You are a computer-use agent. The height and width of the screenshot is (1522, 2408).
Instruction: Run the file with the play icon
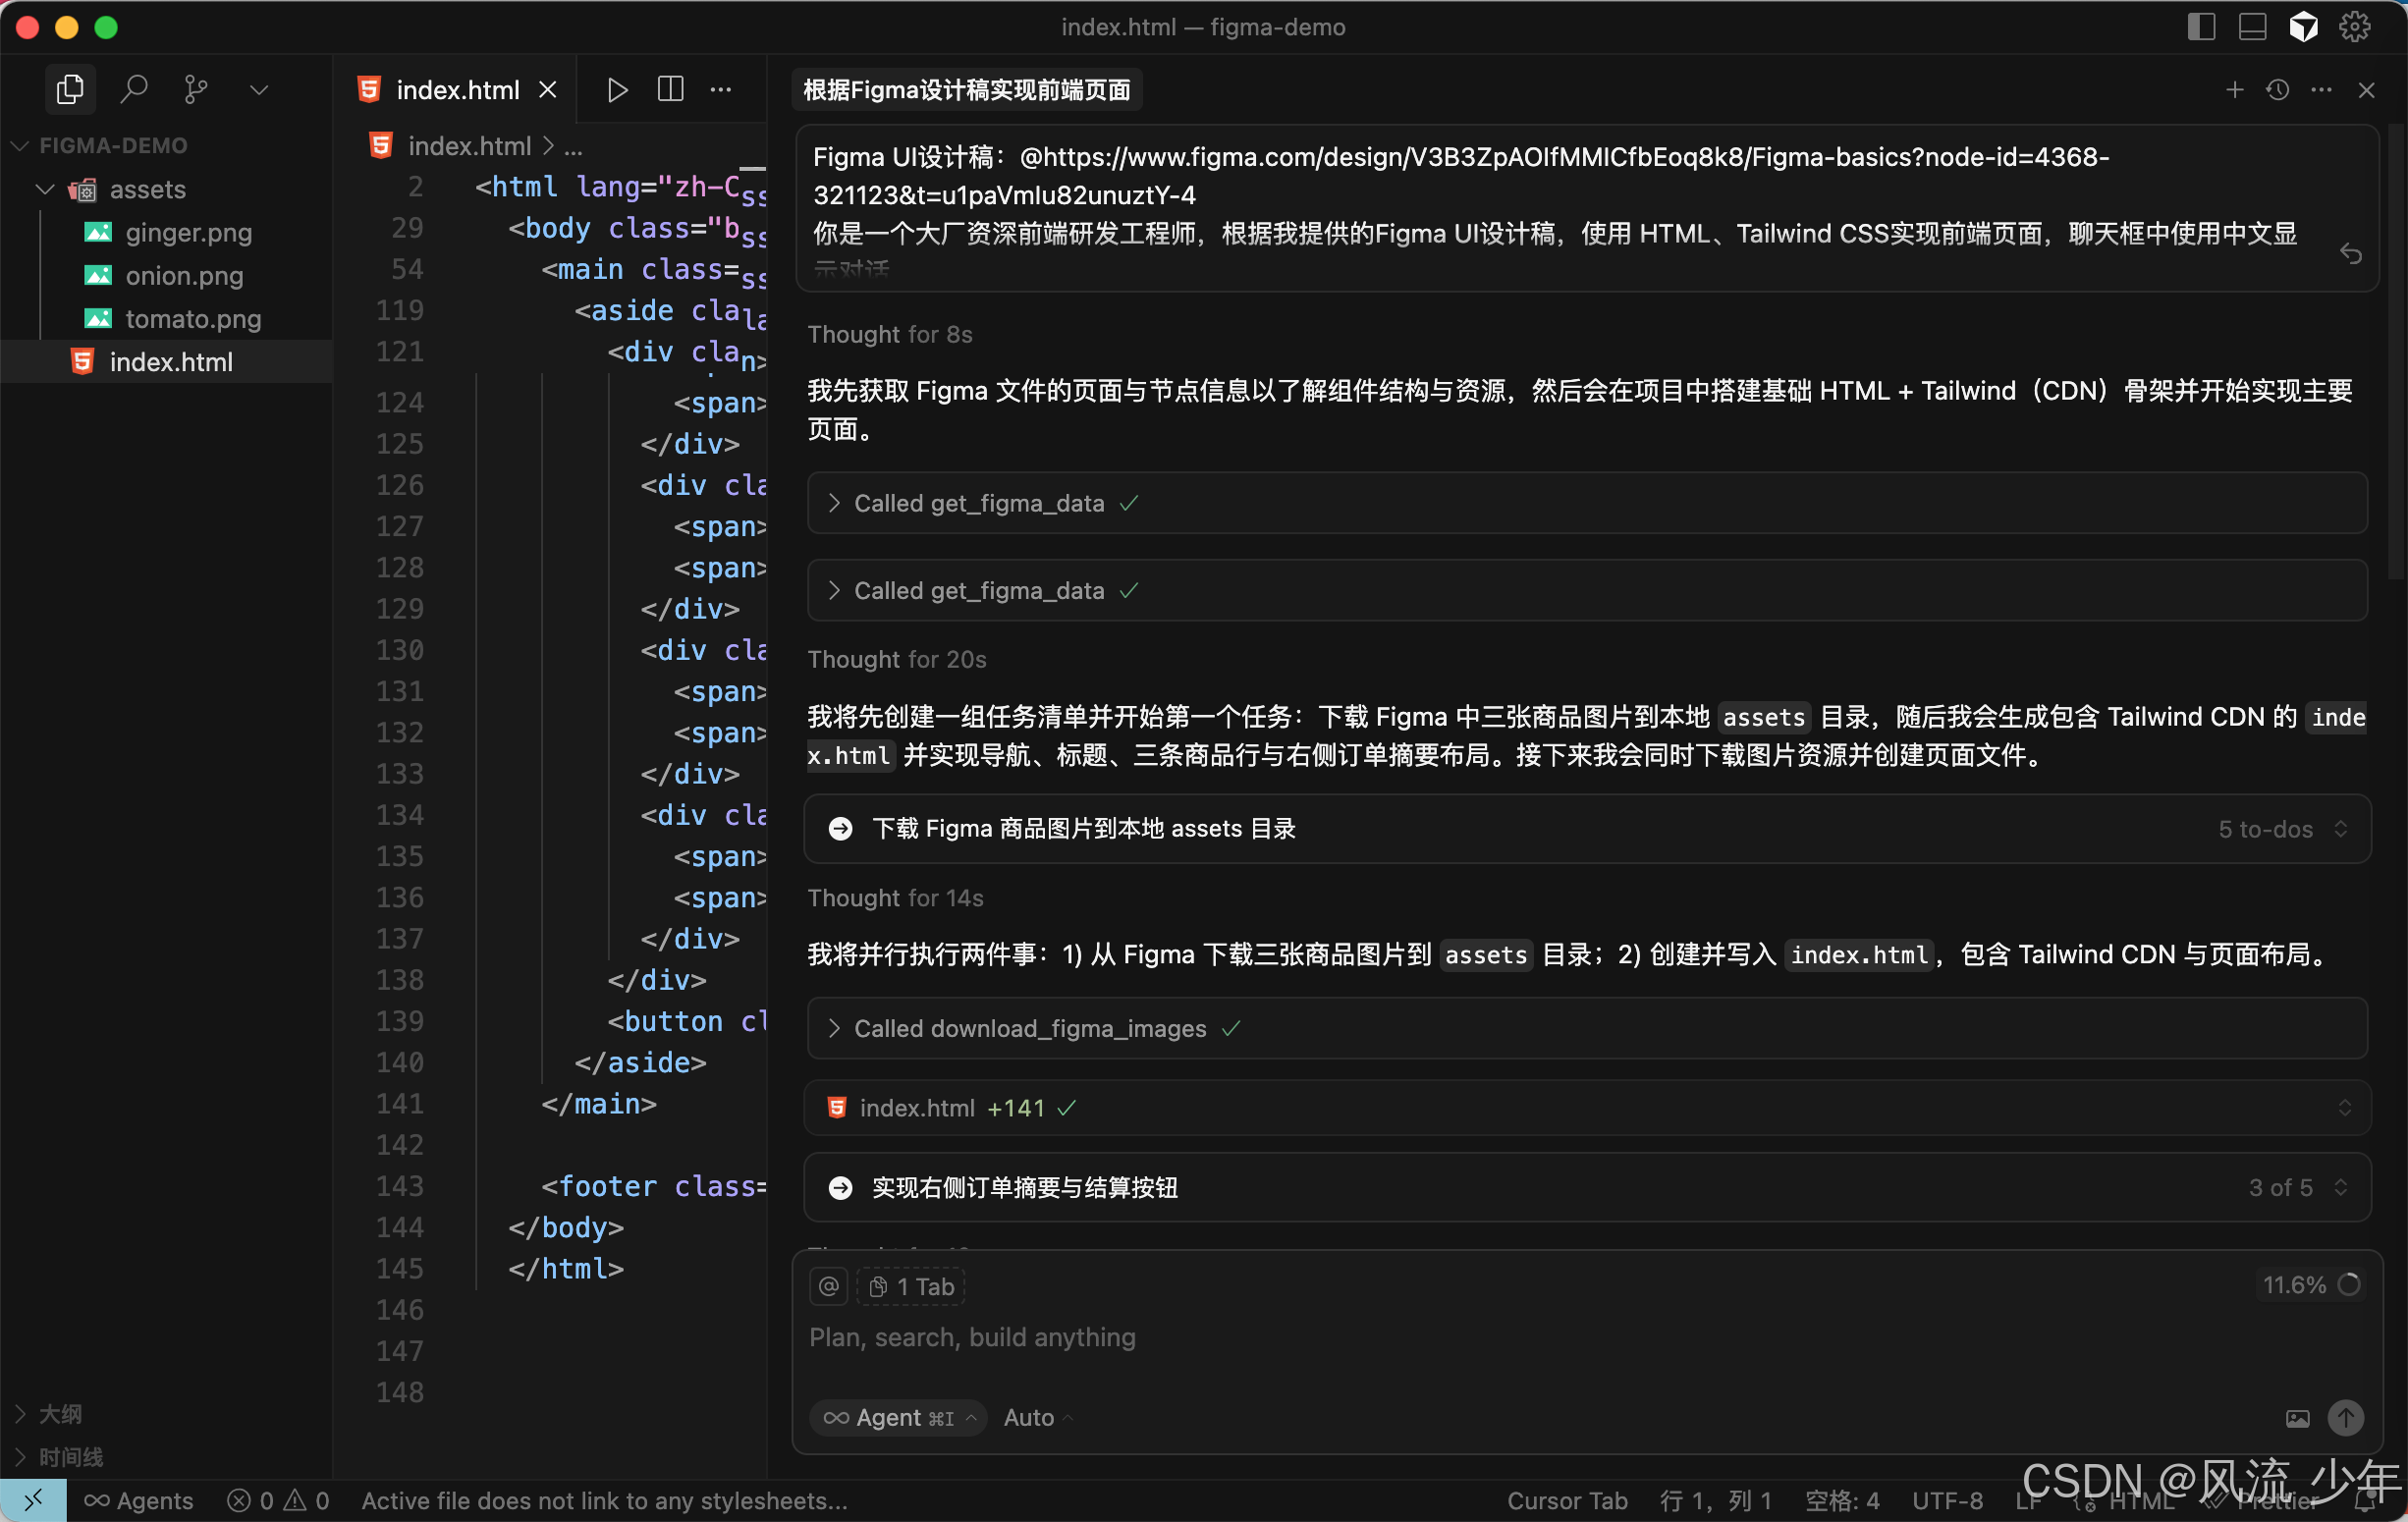click(617, 90)
